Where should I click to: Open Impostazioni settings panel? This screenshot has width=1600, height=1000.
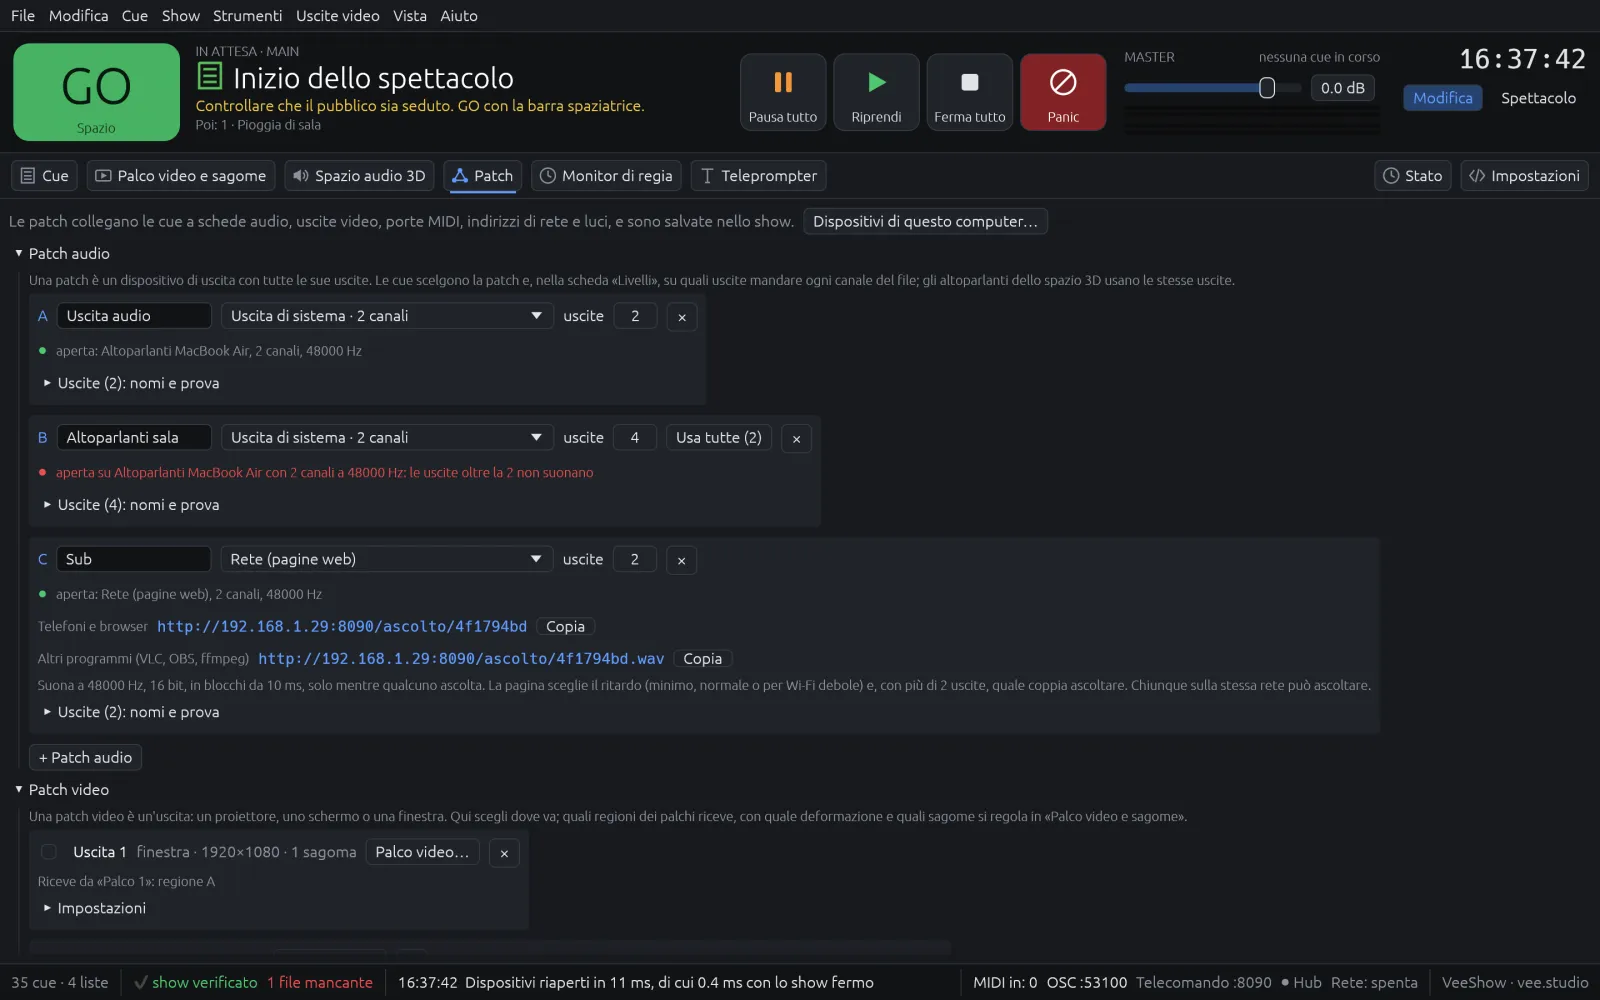click(1524, 176)
